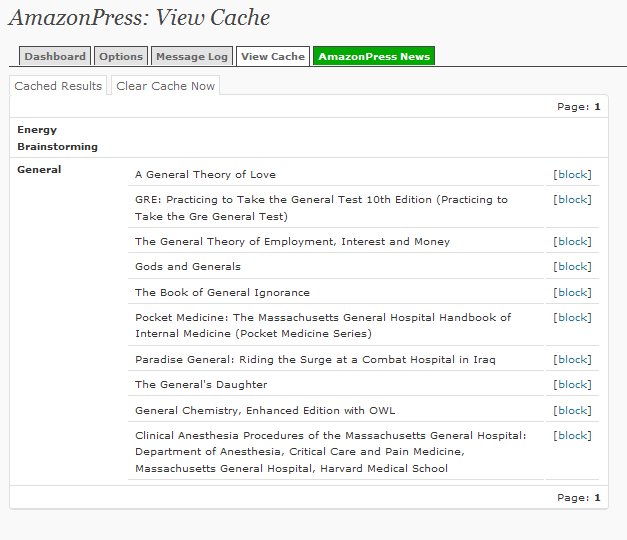
Task: Open the Message Log tab
Action: point(192,56)
